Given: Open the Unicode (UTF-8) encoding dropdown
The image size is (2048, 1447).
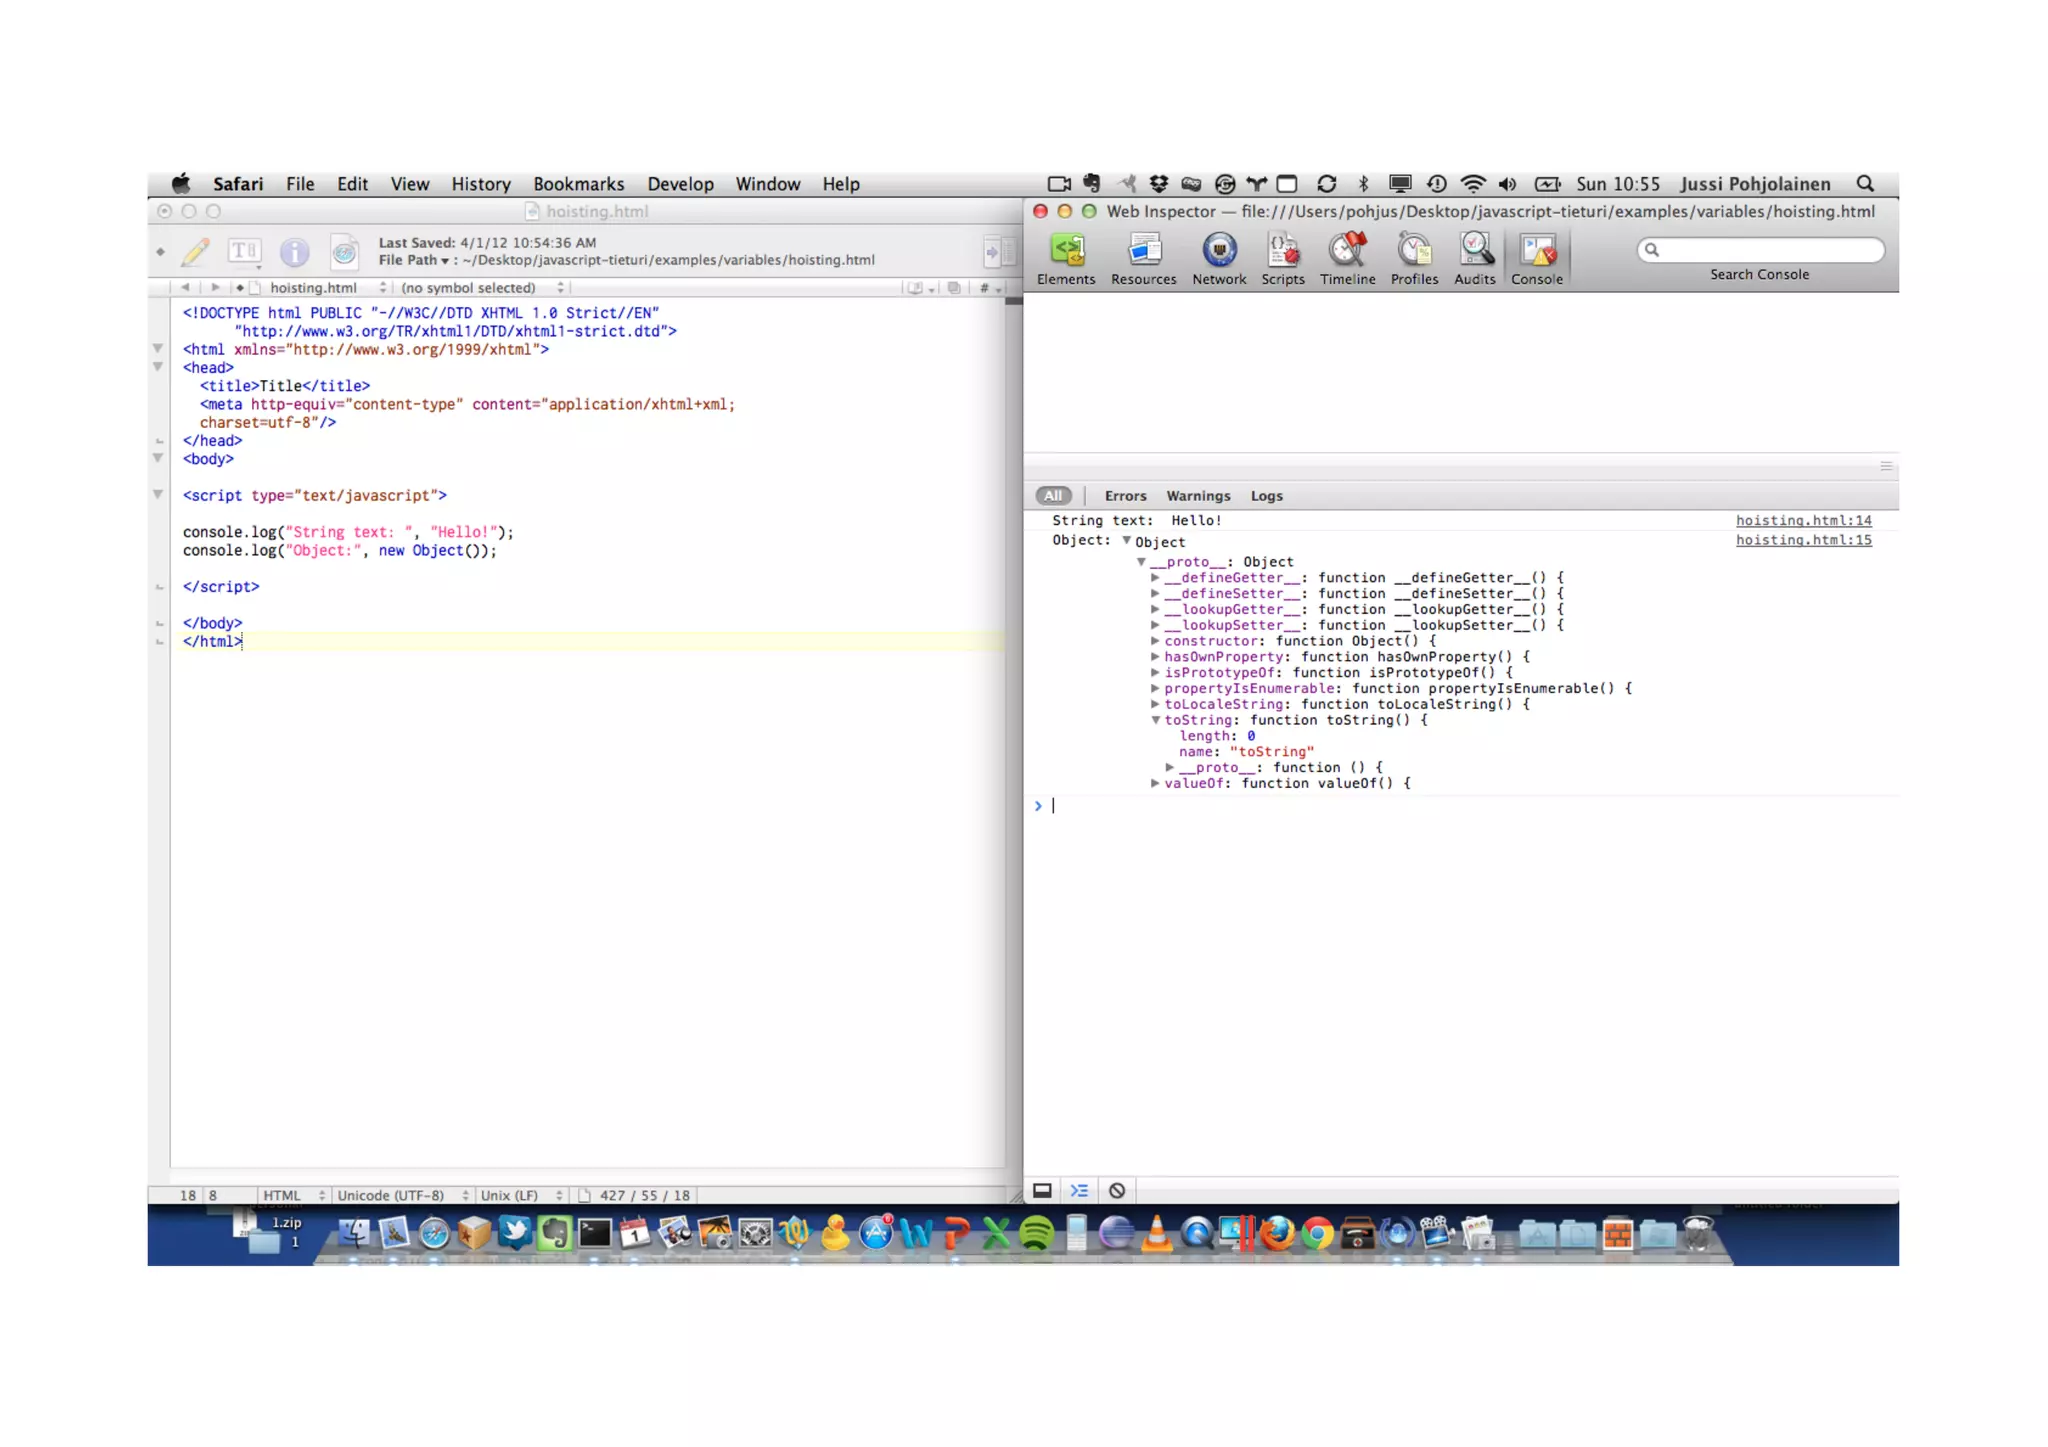Looking at the screenshot, I should (402, 1195).
